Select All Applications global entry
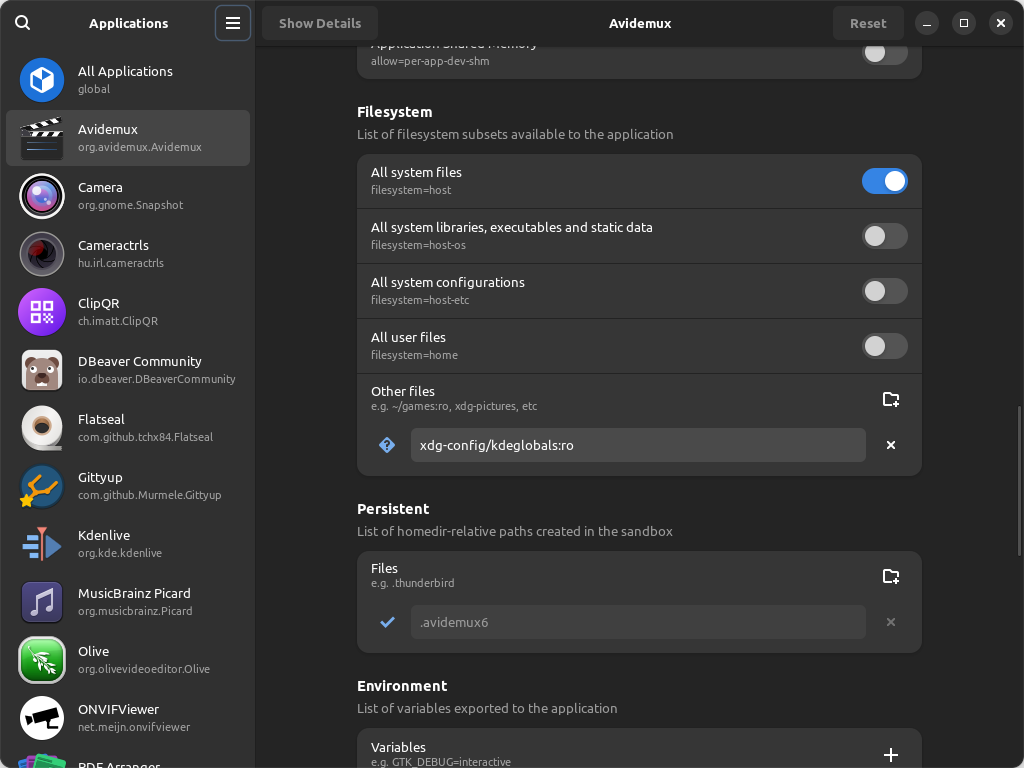 coord(128,80)
